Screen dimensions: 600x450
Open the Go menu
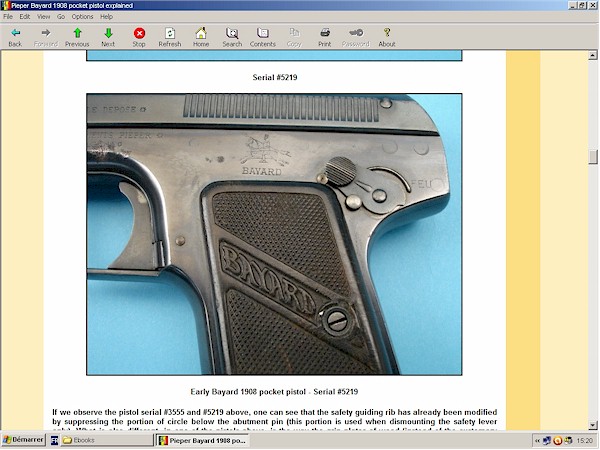(61, 16)
